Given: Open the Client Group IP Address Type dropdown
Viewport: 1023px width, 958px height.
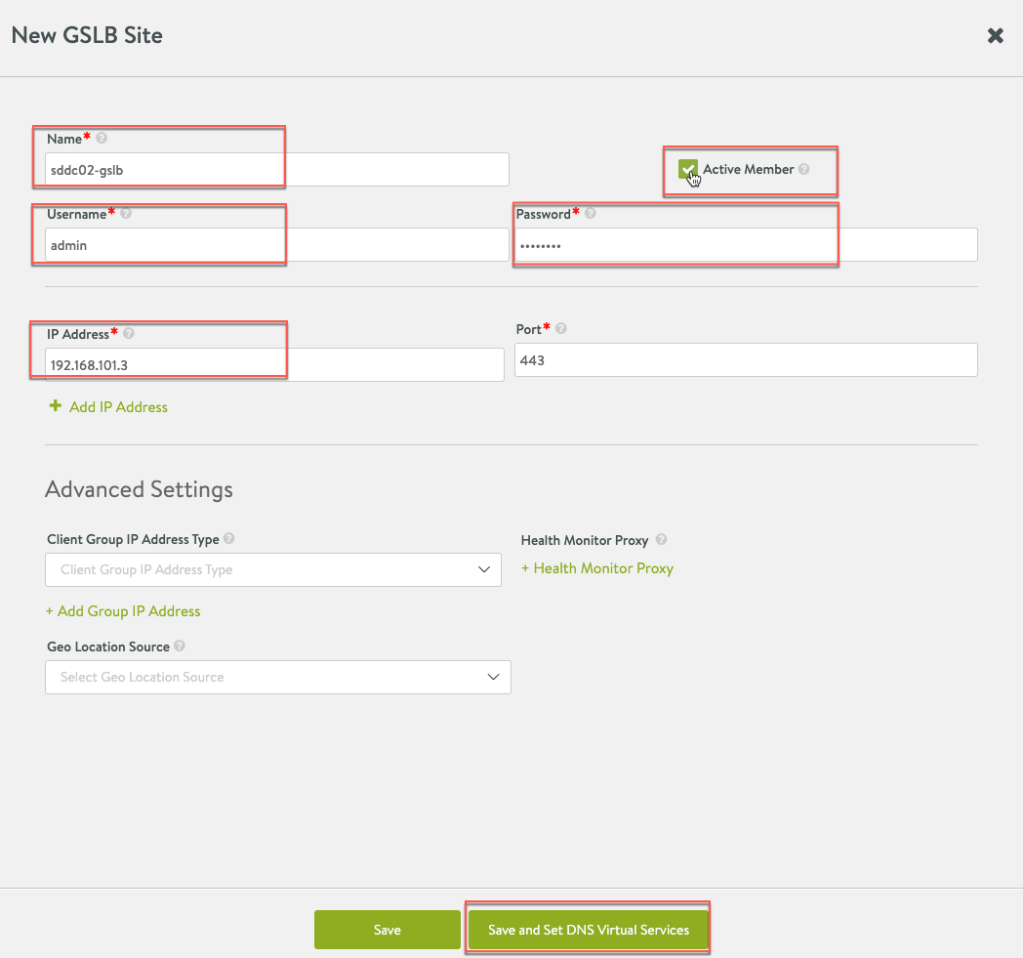Looking at the screenshot, I should [273, 570].
